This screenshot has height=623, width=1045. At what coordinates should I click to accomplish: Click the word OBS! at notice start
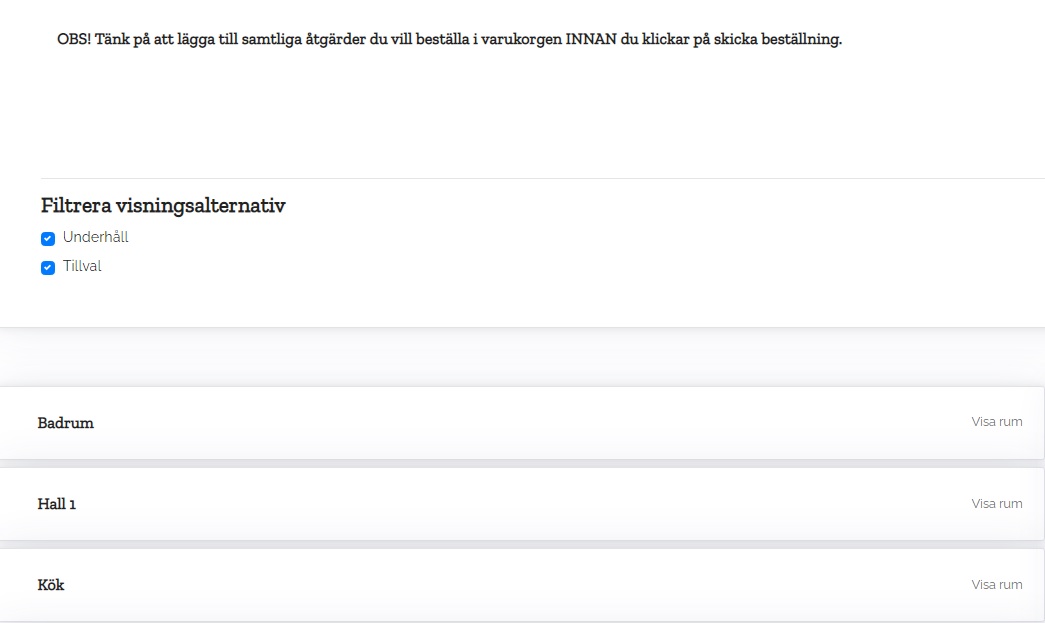point(74,40)
